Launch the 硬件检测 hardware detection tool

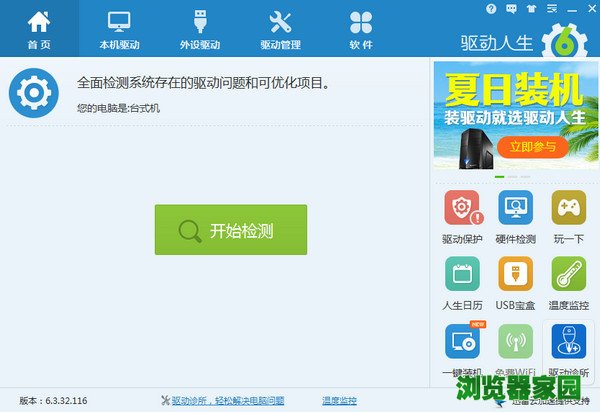pyautogui.click(x=515, y=209)
